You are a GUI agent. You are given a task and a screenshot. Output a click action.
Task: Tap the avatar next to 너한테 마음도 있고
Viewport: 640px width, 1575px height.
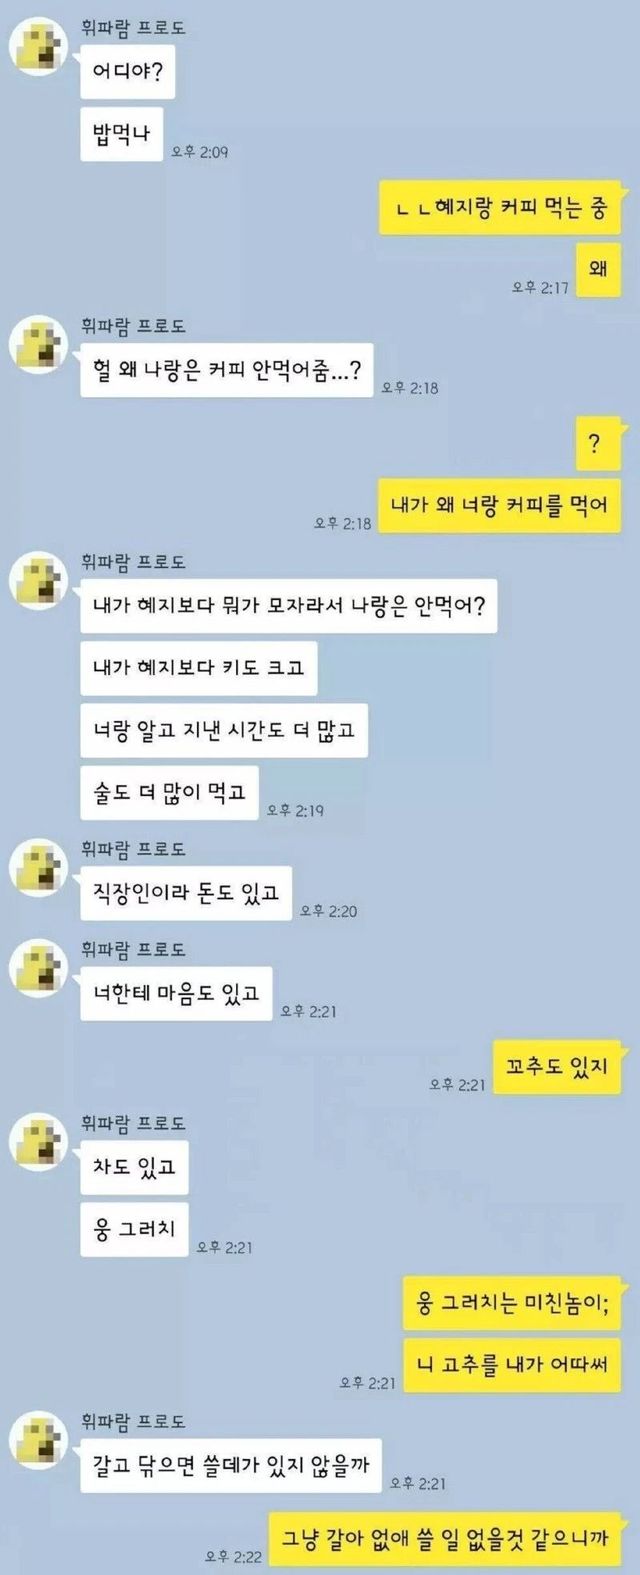[x=37, y=969]
